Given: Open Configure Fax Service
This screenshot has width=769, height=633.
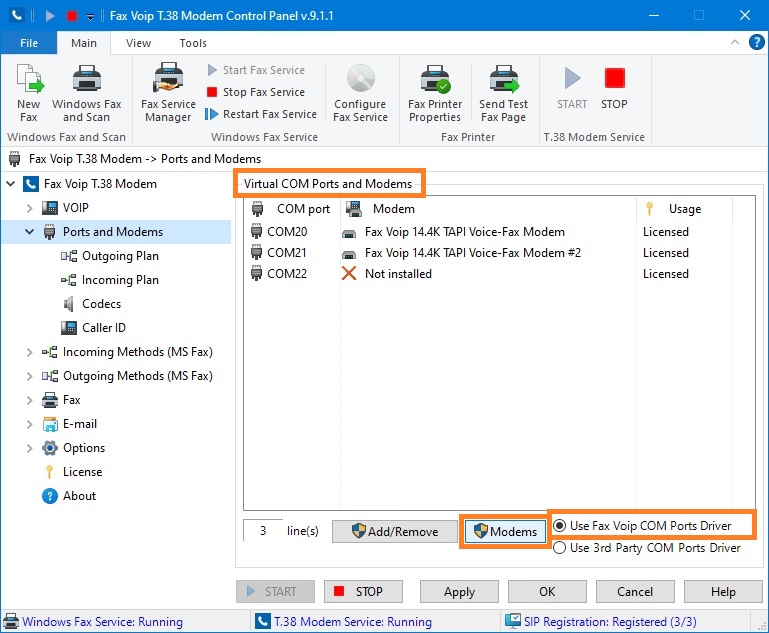Looking at the screenshot, I should click(360, 93).
